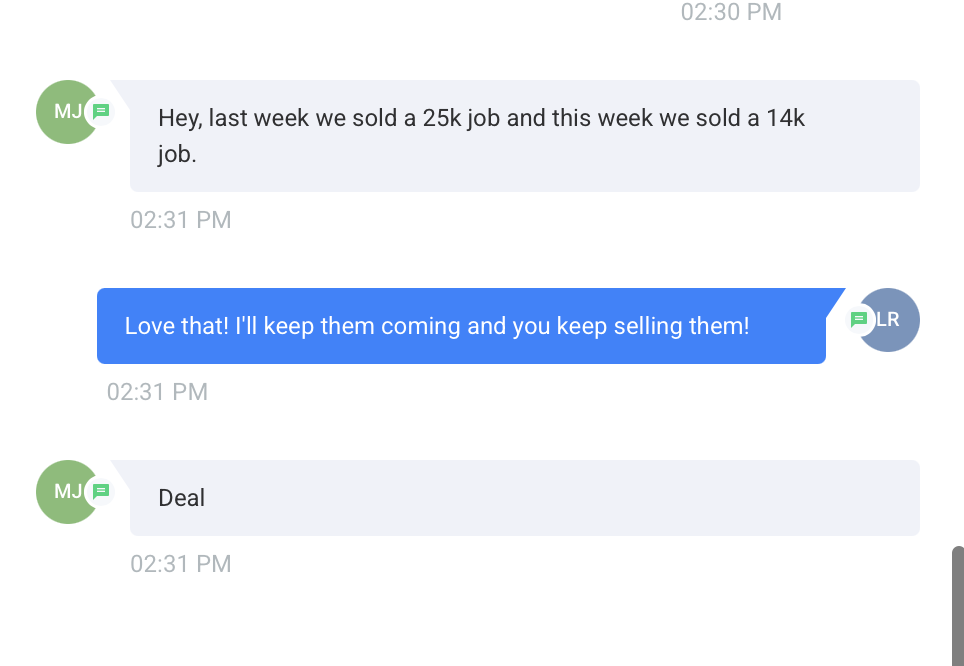Click the 02:31 PM timestamp below the Deal message
The height and width of the screenshot is (666, 964).
click(181, 564)
